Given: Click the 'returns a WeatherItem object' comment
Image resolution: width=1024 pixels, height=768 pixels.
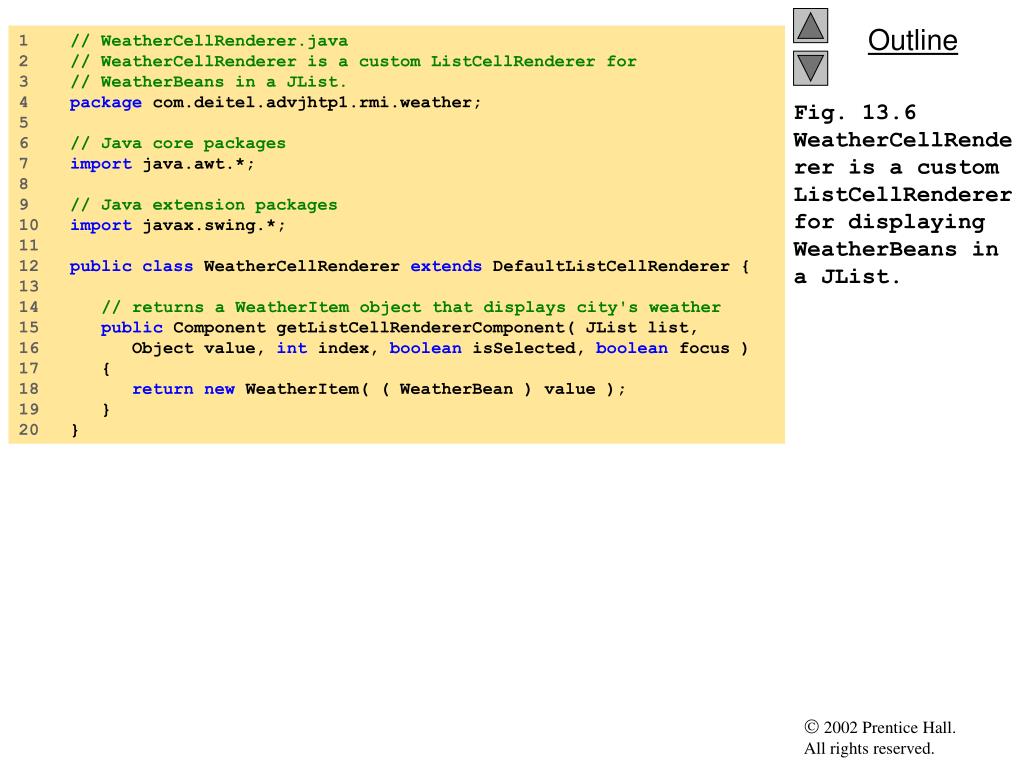Looking at the screenshot, I should 411,307.
